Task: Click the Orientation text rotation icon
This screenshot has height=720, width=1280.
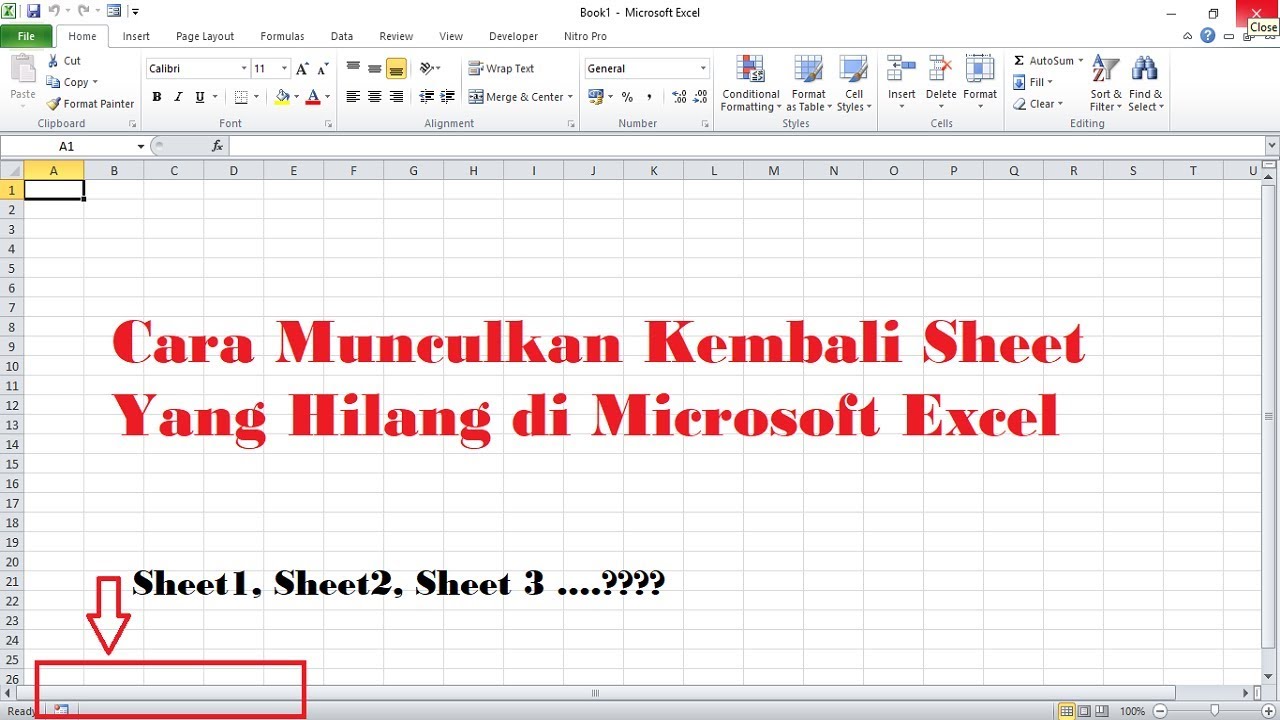Action: (426, 68)
